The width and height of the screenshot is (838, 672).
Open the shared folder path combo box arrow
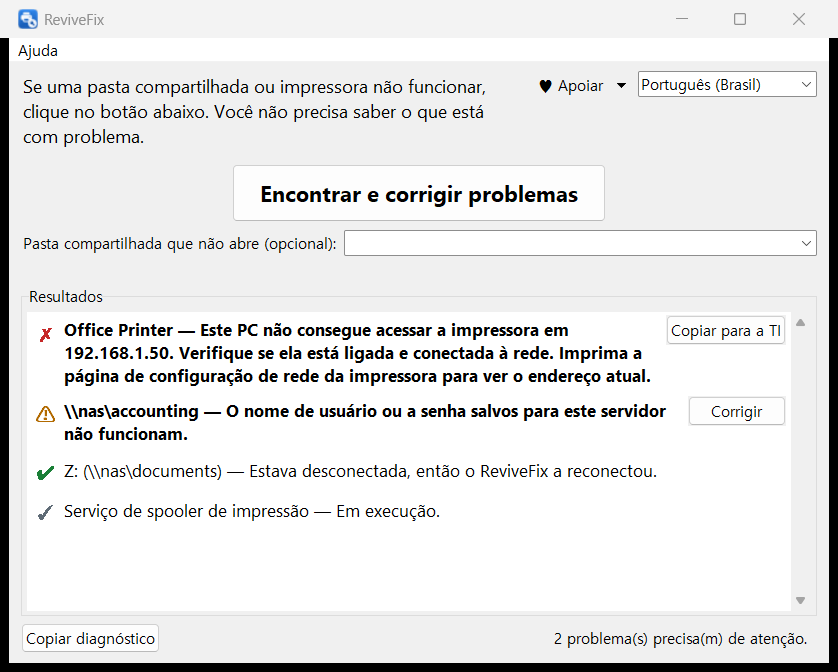point(806,243)
